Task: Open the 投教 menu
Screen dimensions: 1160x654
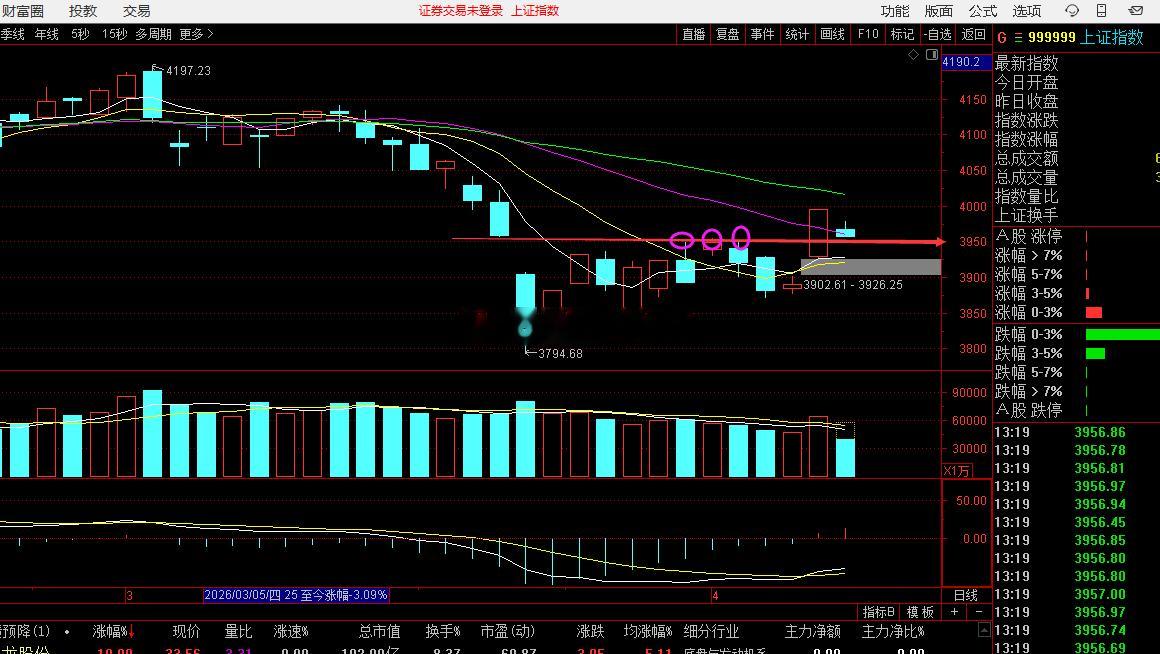Action: 83,11
